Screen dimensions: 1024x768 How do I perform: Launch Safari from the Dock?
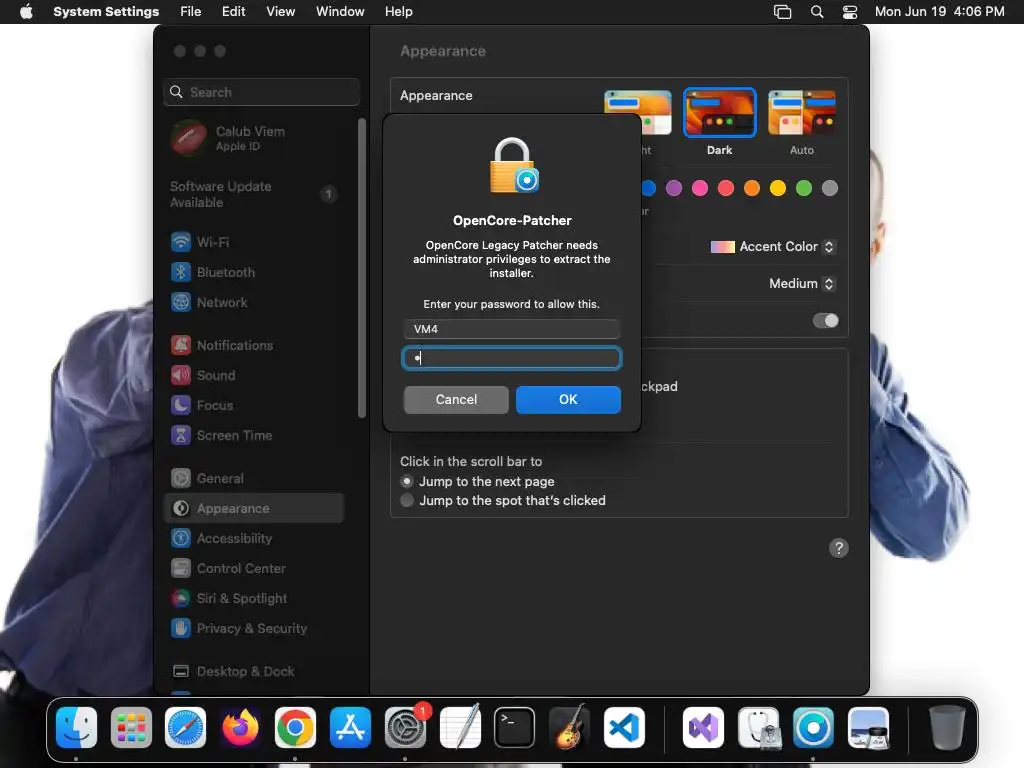click(x=185, y=727)
